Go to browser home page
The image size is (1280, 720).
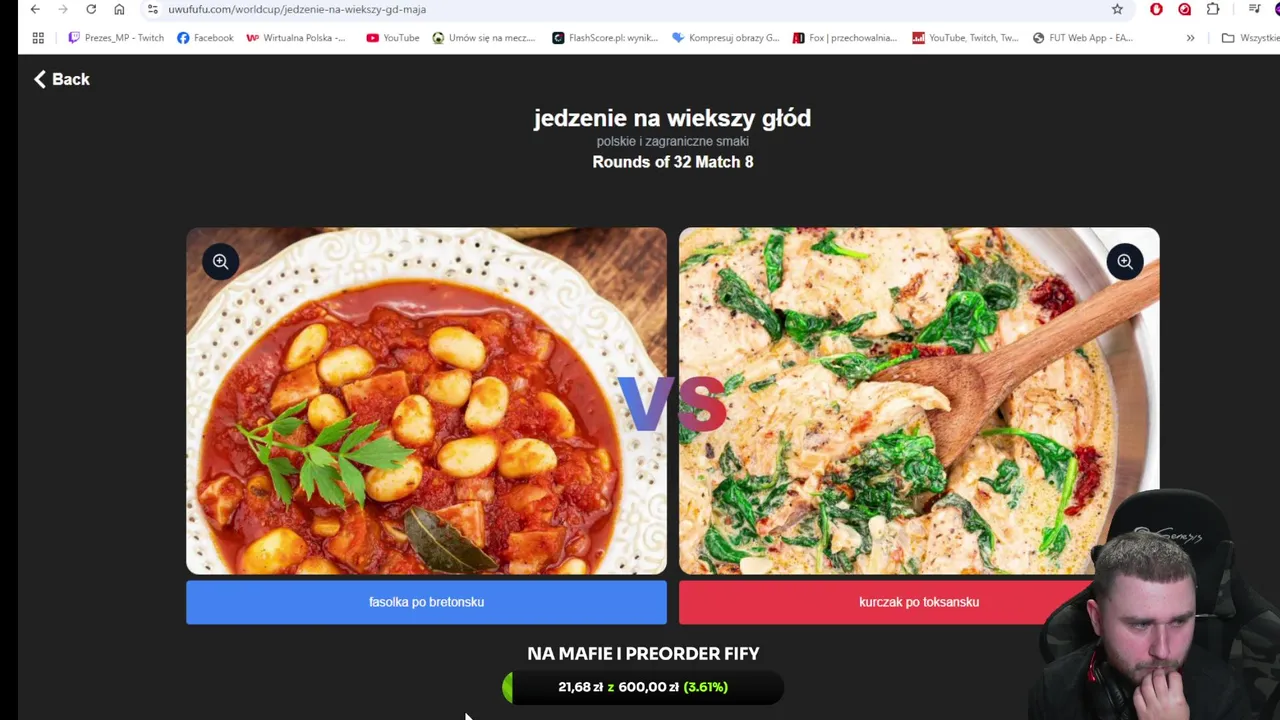[119, 9]
